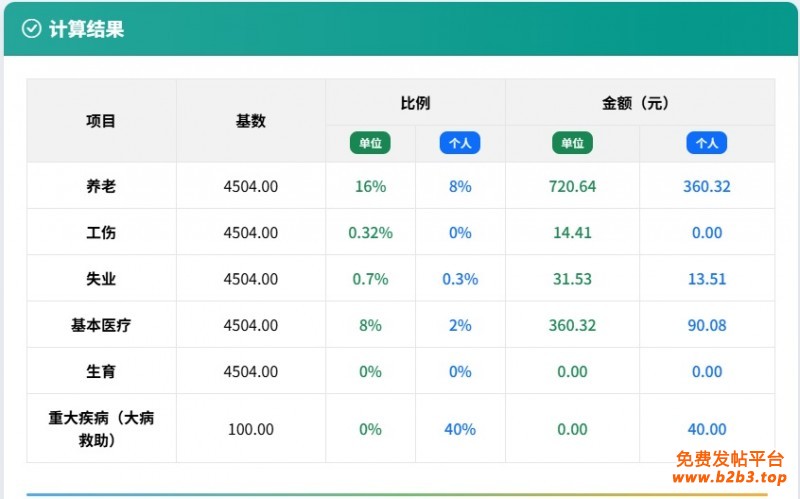Select the 养老 row label
This screenshot has height=499, width=800.
[101, 186]
